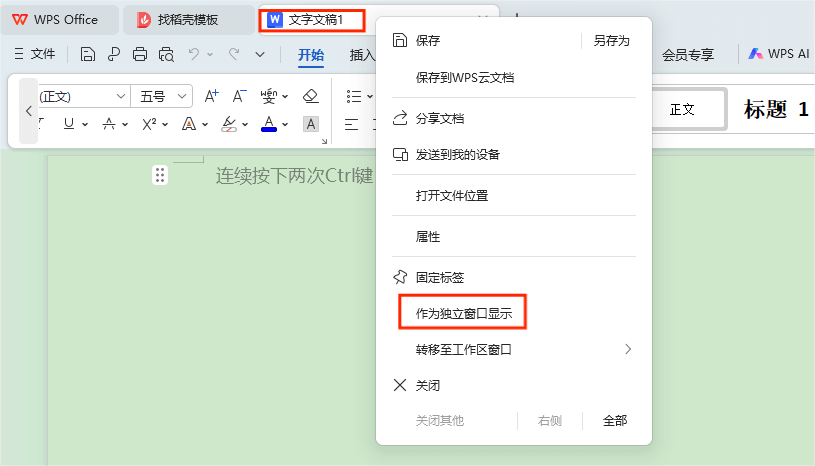The image size is (815, 466).
Task: Expand the text effects dropdown
Action: click(205, 125)
